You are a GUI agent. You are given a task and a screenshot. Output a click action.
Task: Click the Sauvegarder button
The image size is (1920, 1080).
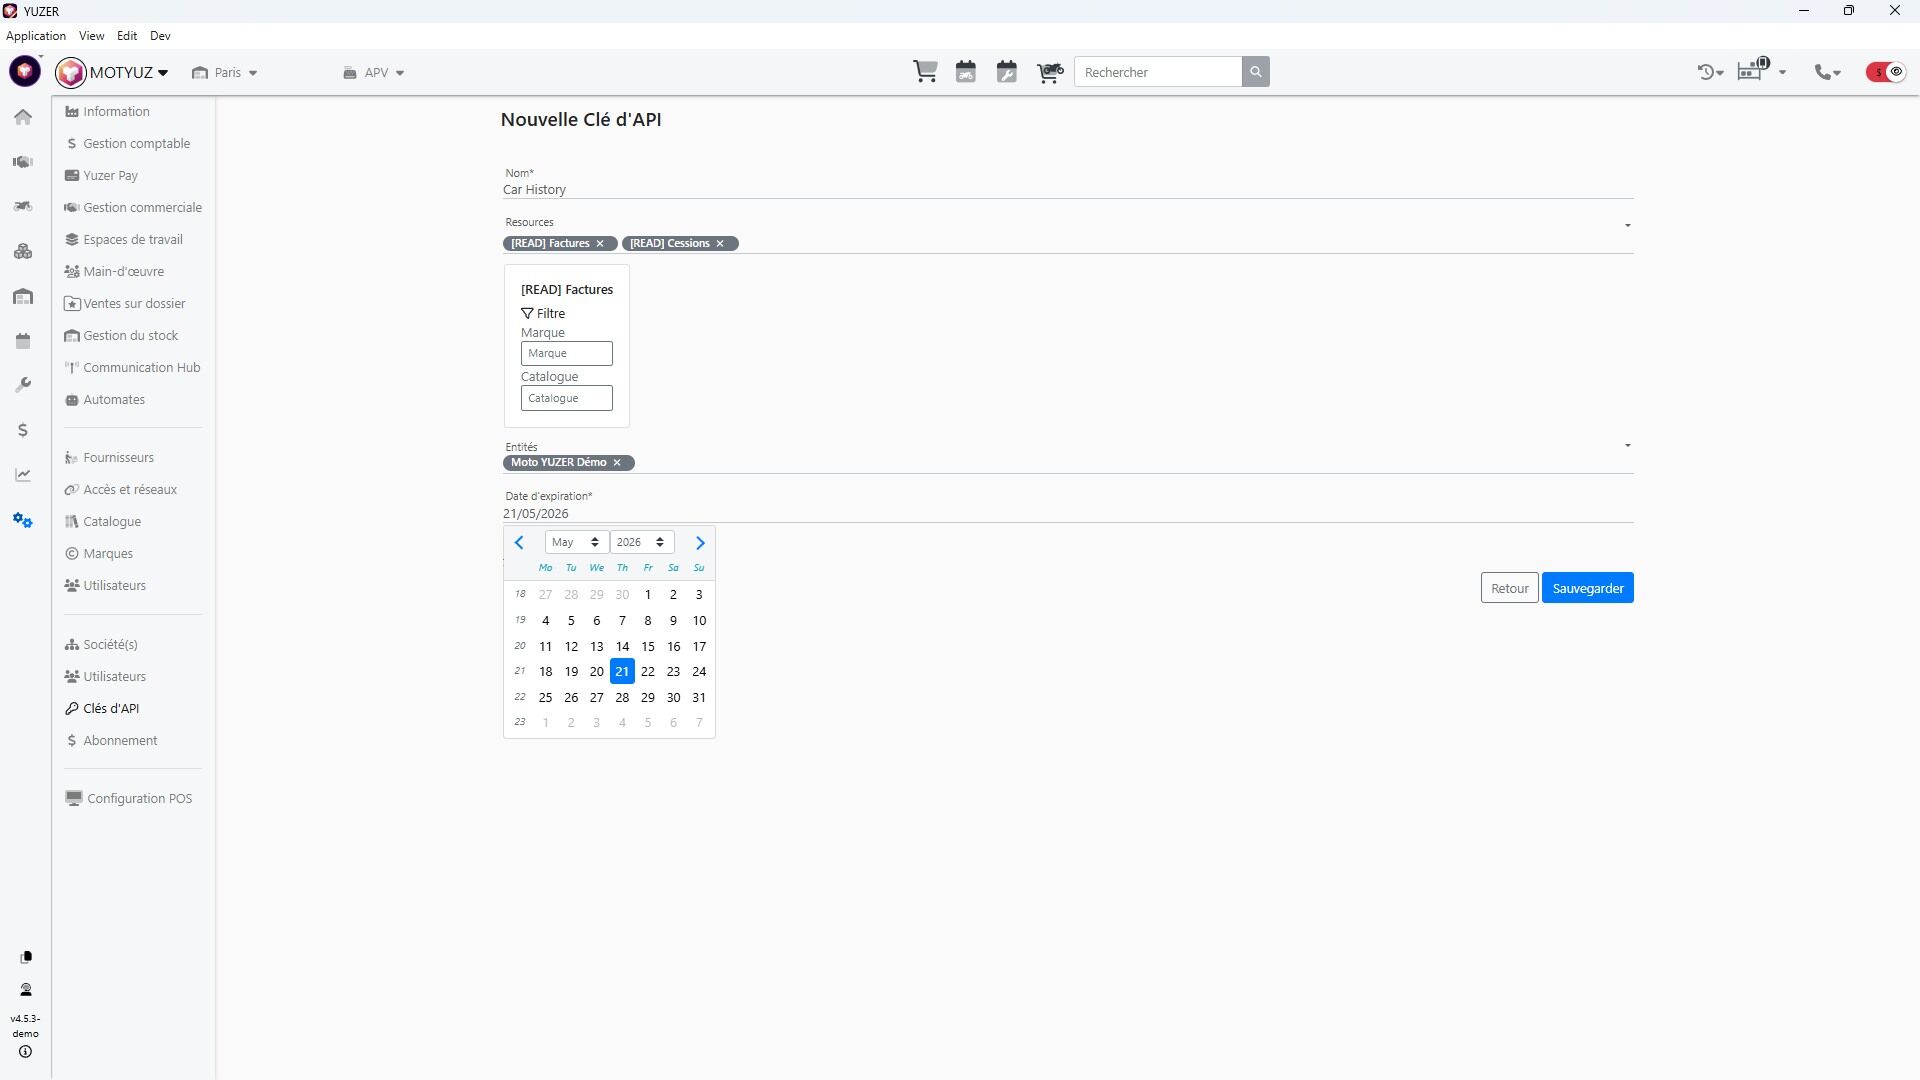pos(1587,588)
